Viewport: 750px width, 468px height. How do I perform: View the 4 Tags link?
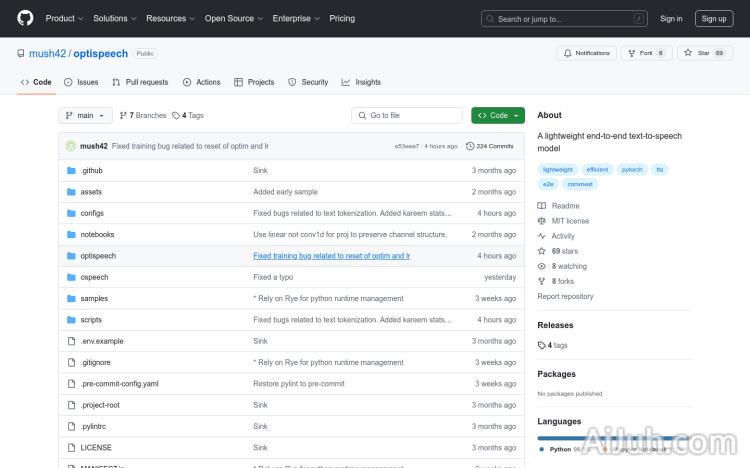(x=188, y=116)
